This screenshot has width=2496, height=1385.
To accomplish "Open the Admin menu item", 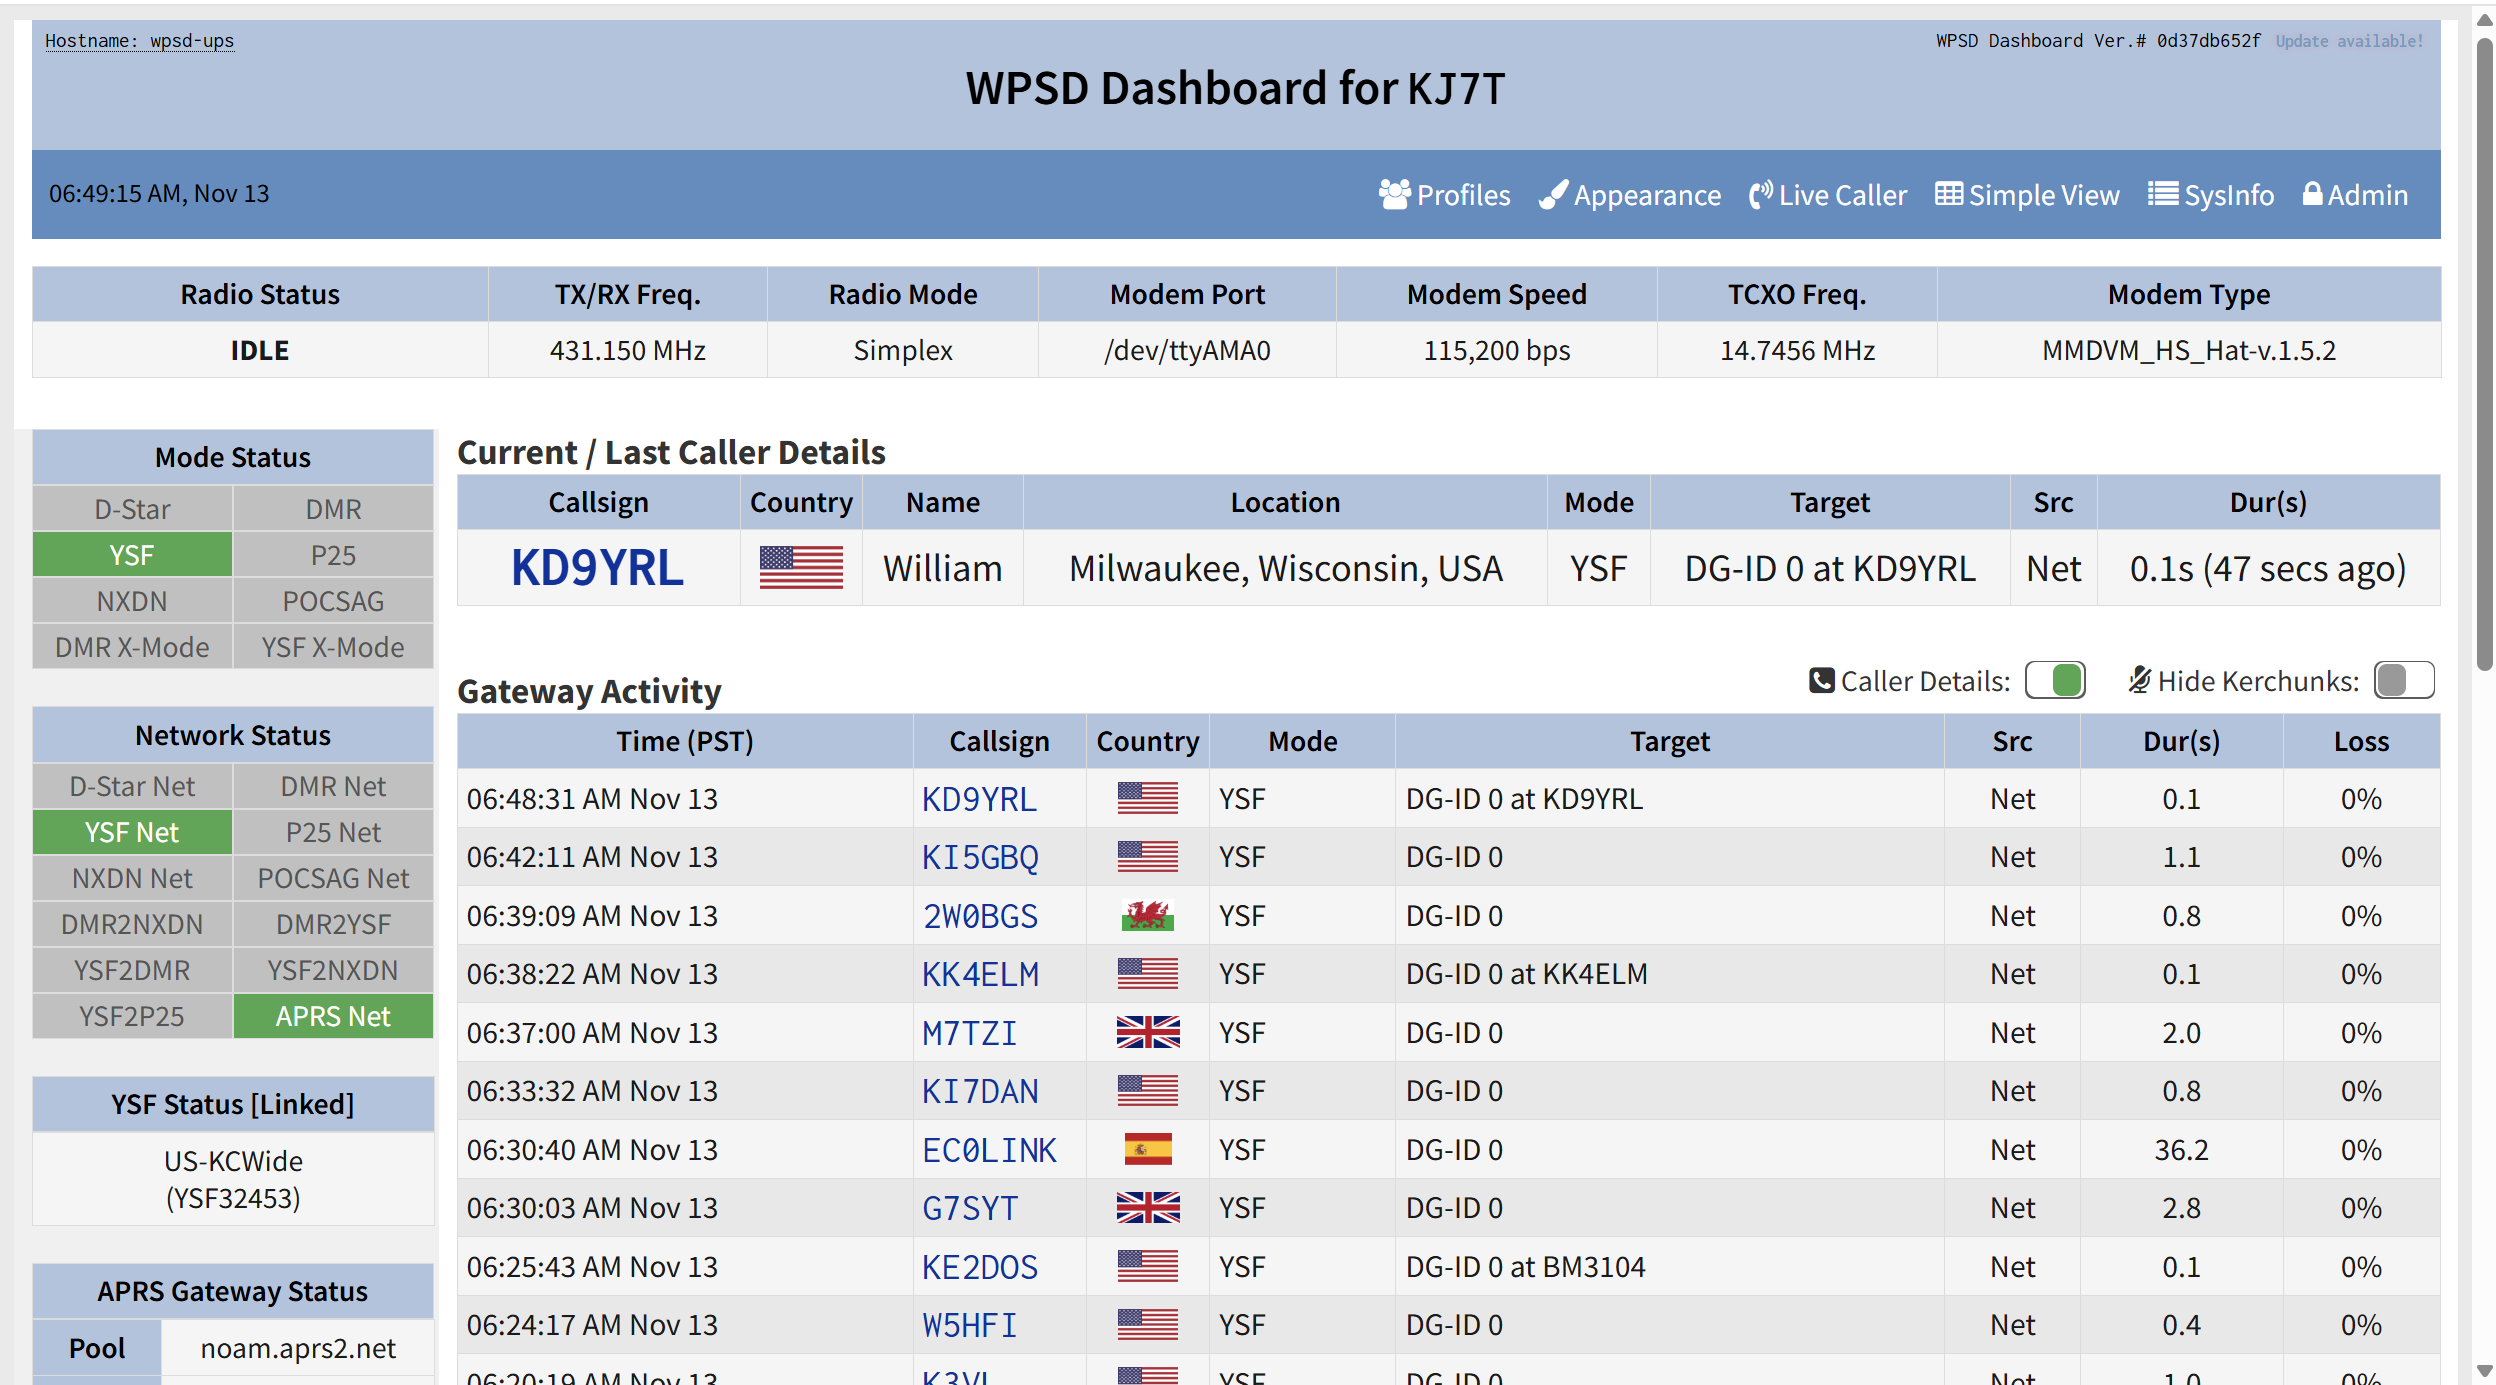I will coord(2366,195).
